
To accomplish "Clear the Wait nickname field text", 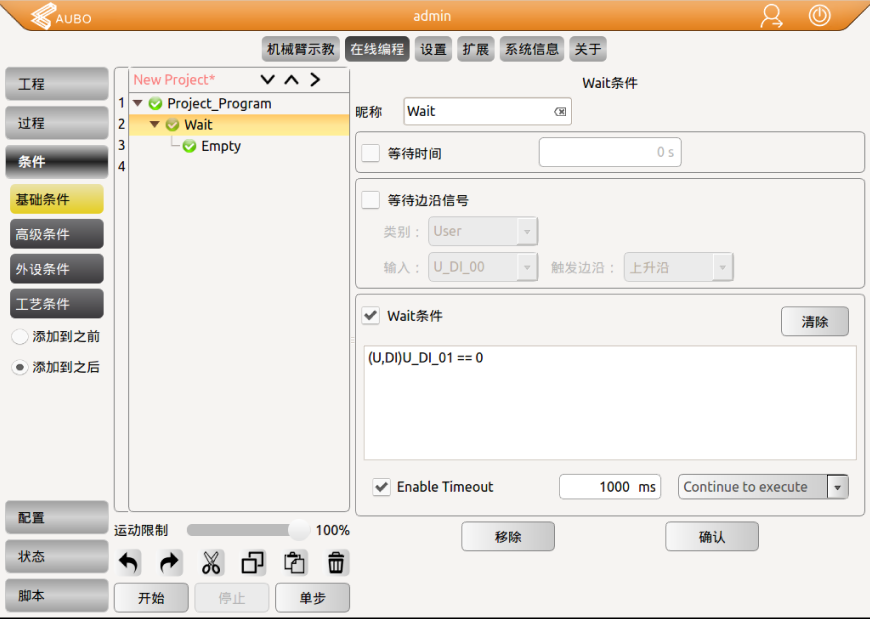I will coord(560,112).
